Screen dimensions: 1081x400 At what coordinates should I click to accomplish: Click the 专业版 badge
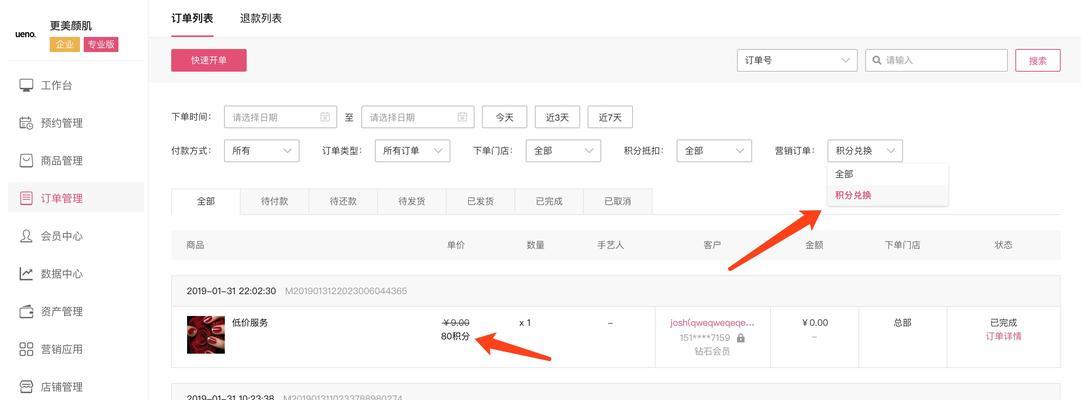pos(101,45)
